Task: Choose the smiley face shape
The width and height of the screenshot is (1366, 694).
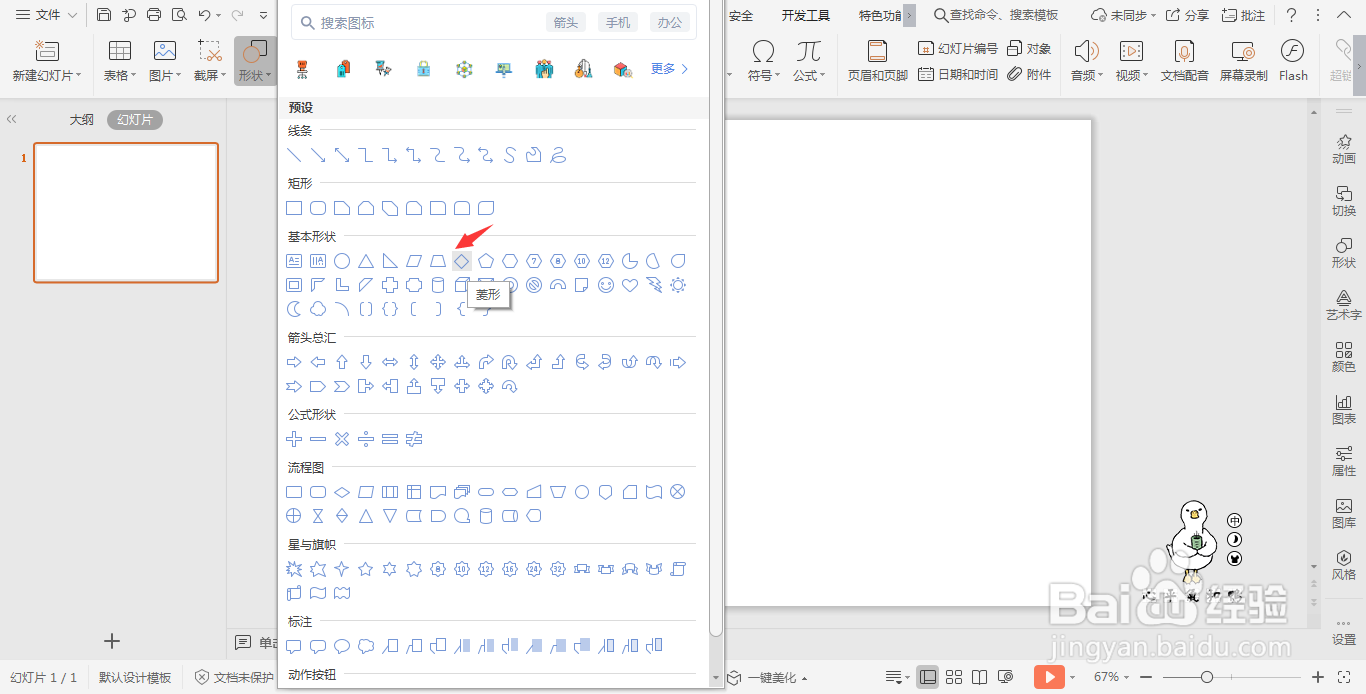Action: 606,285
